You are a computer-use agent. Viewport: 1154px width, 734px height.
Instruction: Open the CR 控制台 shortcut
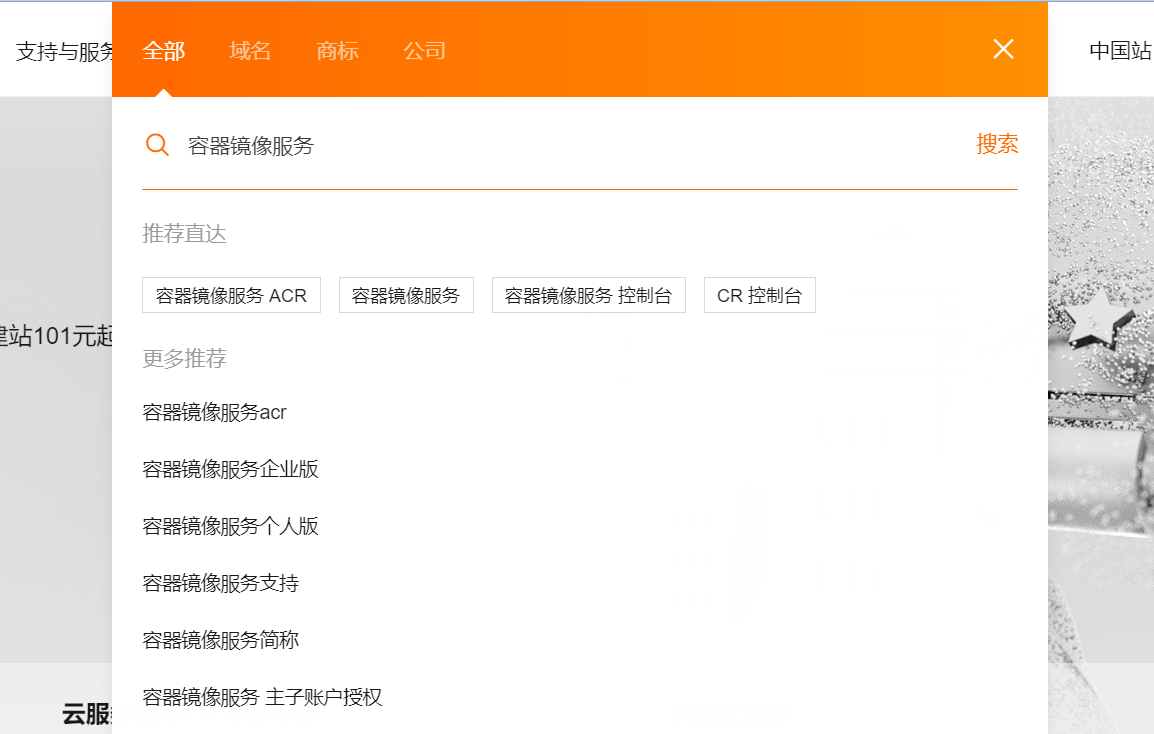(x=760, y=295)
